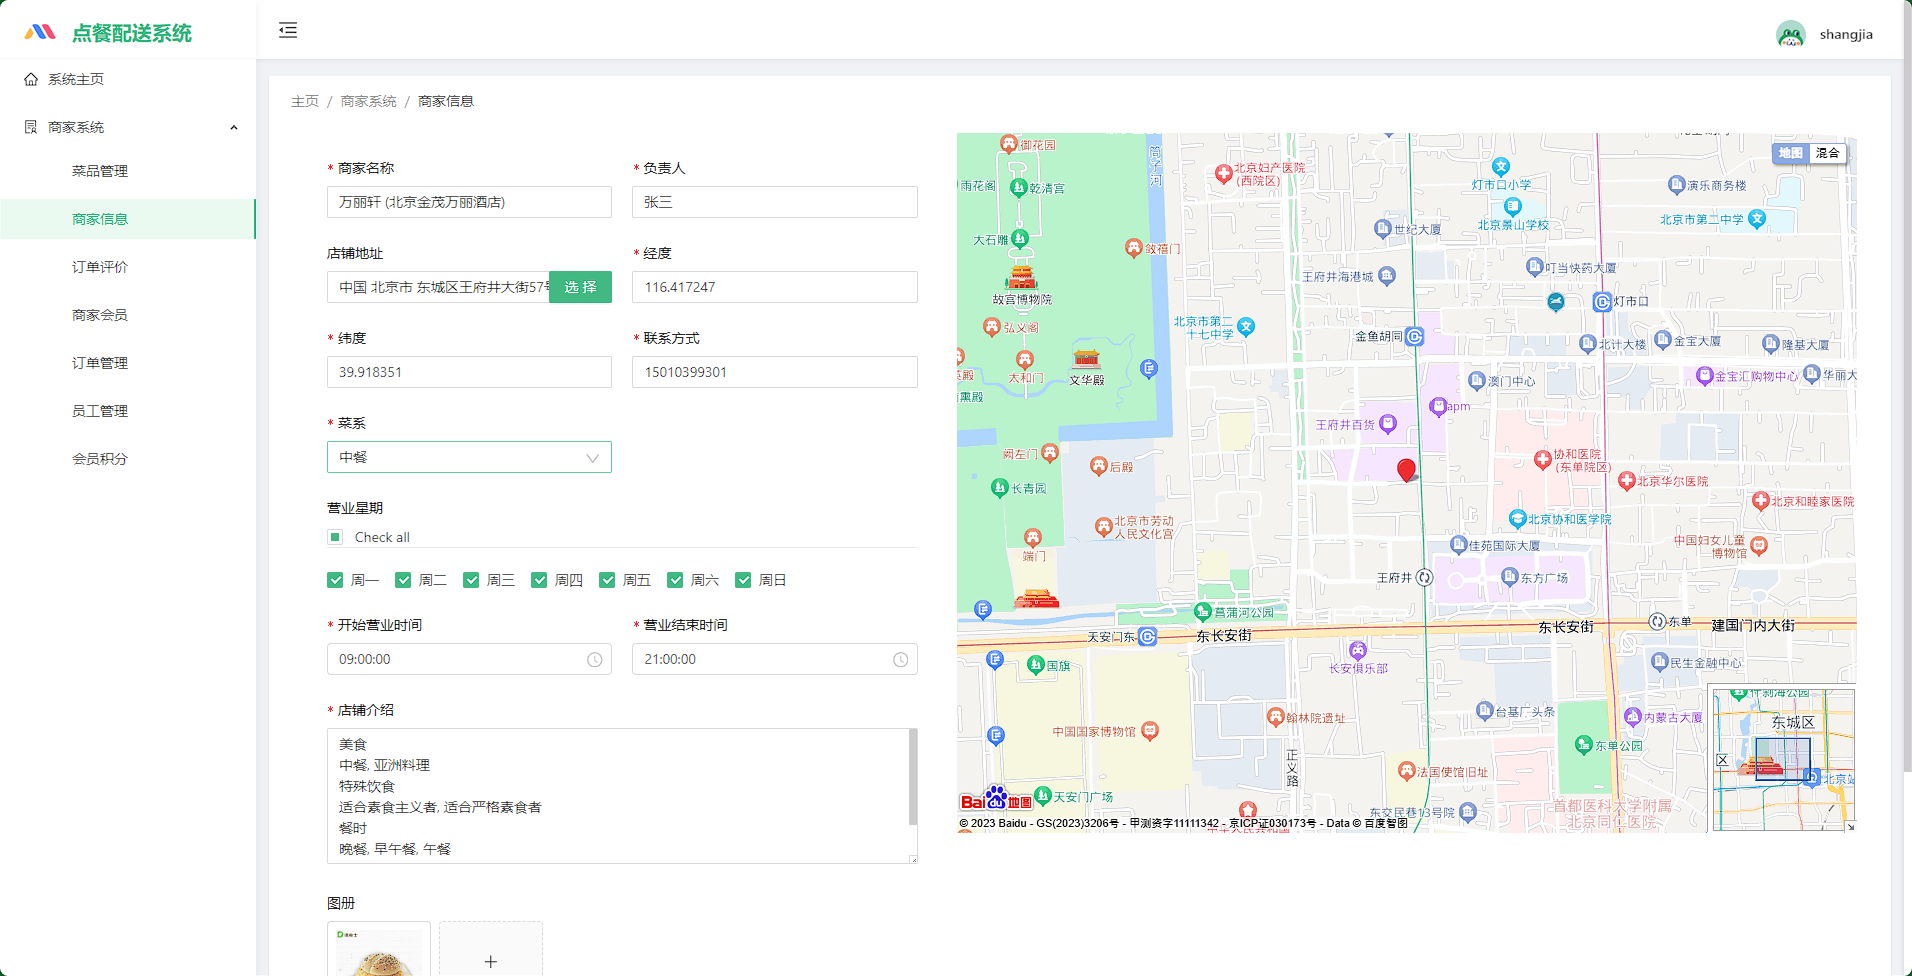Toggle the Check all checkbox
The image size is (1912, 976).
335,537
